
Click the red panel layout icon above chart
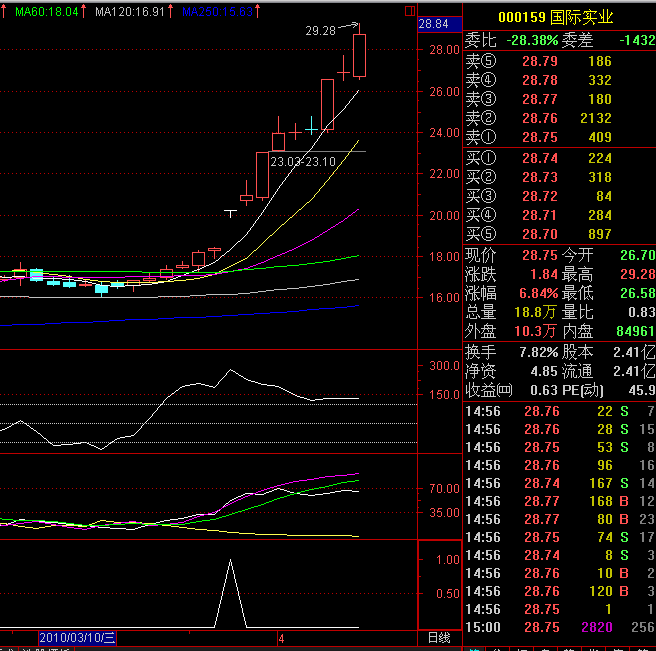tap(409, 11)
